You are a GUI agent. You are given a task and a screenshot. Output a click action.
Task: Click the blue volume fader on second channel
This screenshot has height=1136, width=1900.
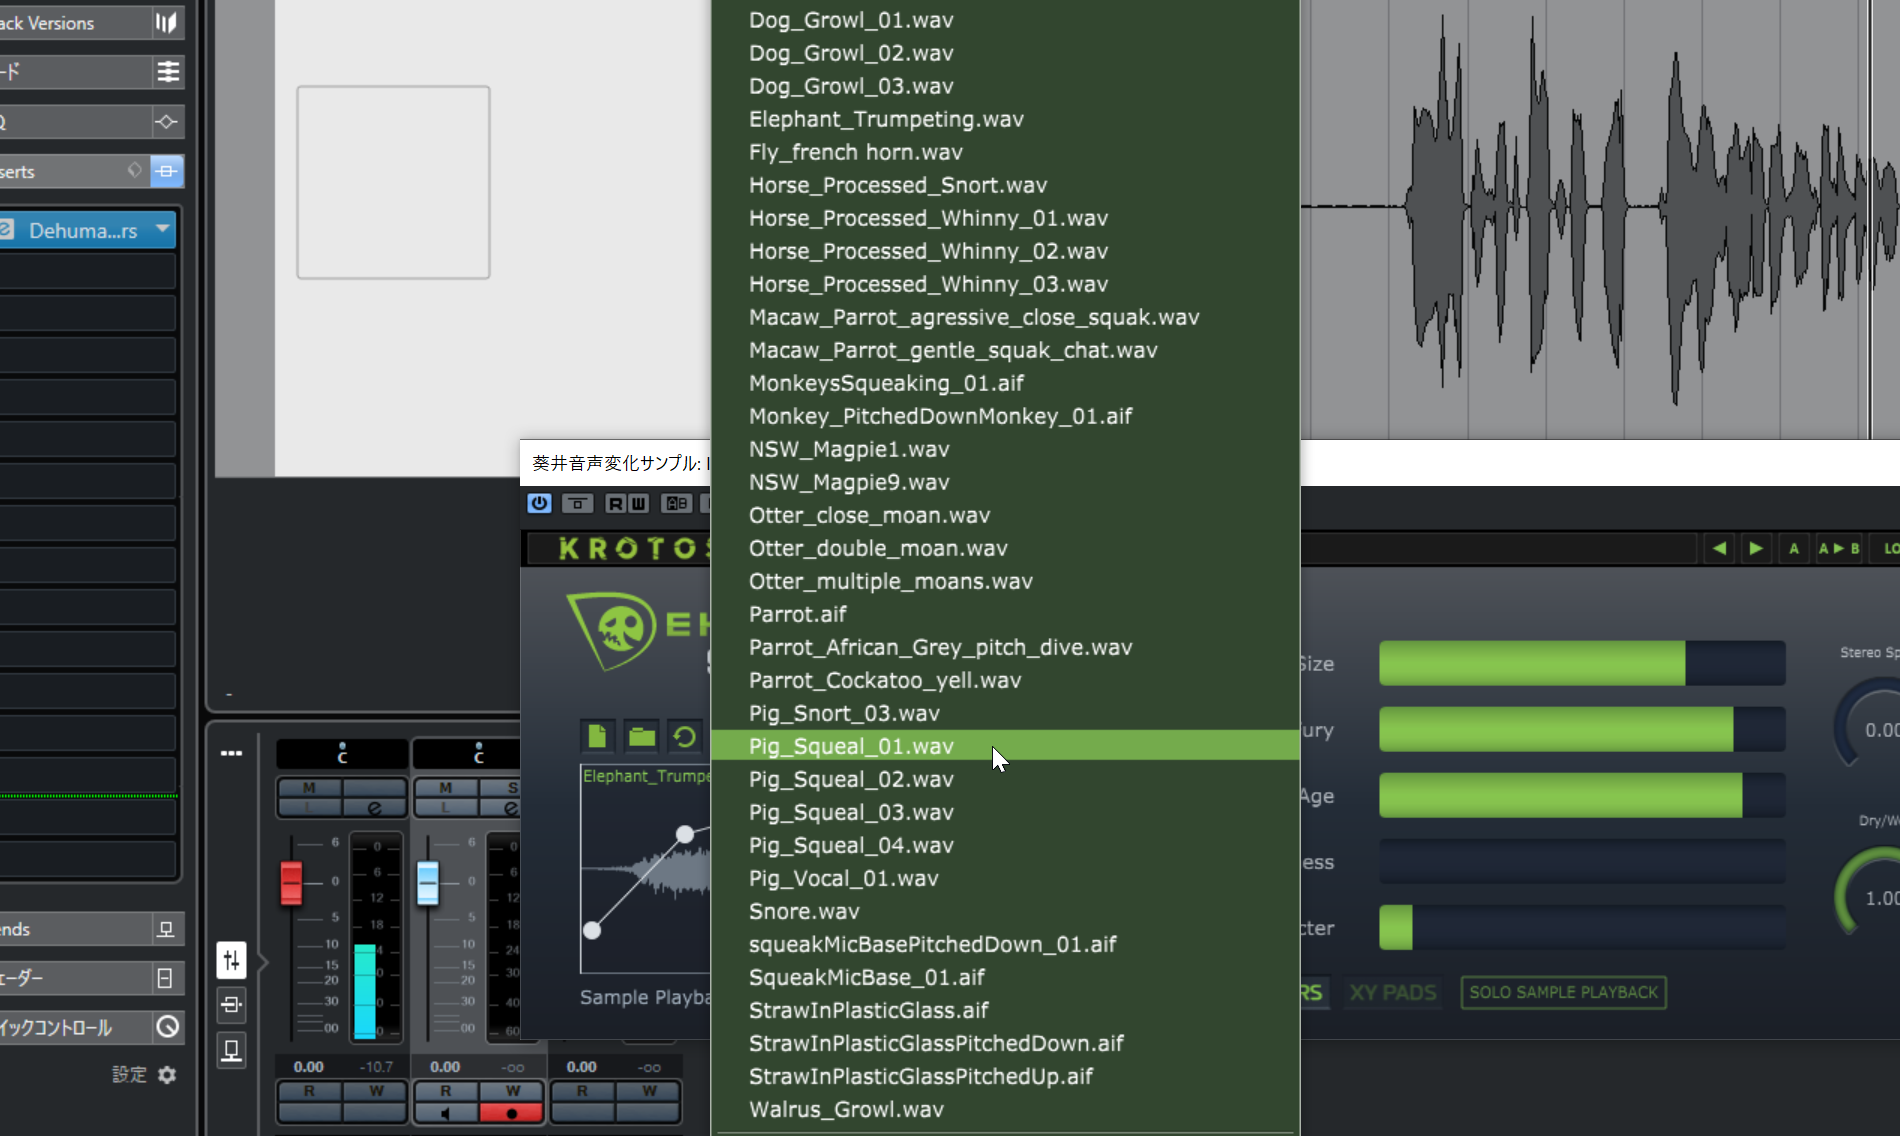[427, 882]
